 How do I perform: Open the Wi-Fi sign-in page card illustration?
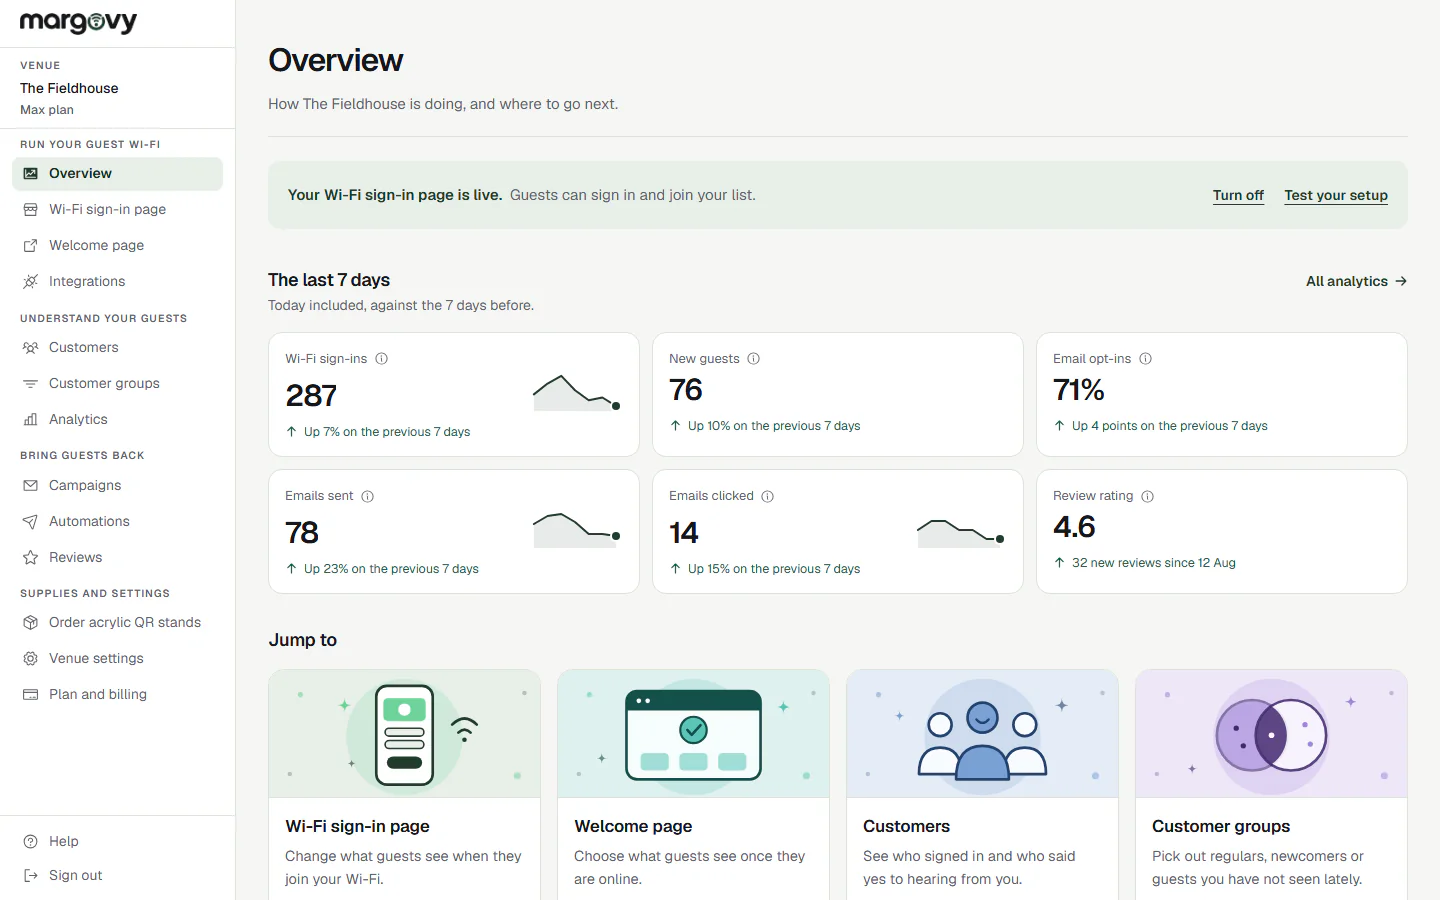coord(404,734)
